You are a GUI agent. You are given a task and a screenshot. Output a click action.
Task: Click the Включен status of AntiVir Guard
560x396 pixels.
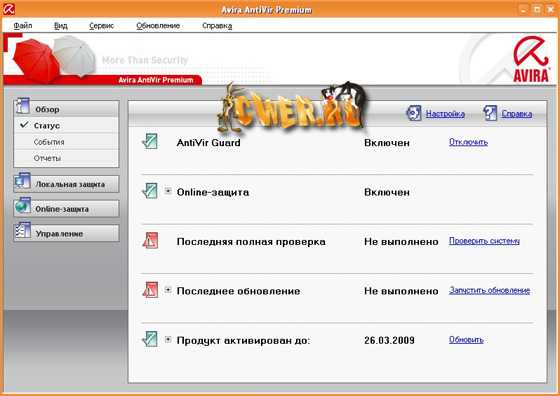[x=387, y=143]
